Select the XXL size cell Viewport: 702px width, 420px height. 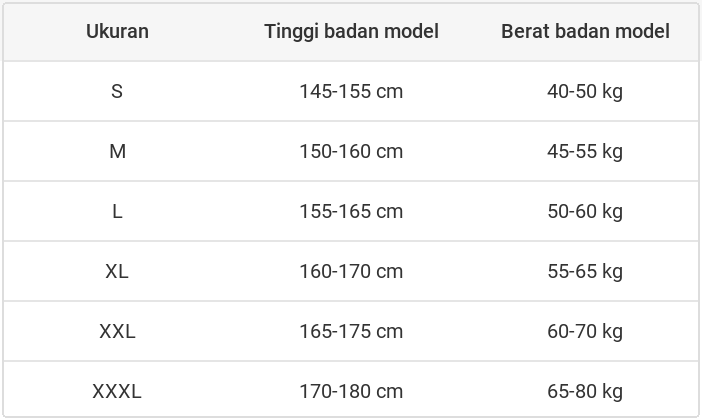click(x=117, y=331)
